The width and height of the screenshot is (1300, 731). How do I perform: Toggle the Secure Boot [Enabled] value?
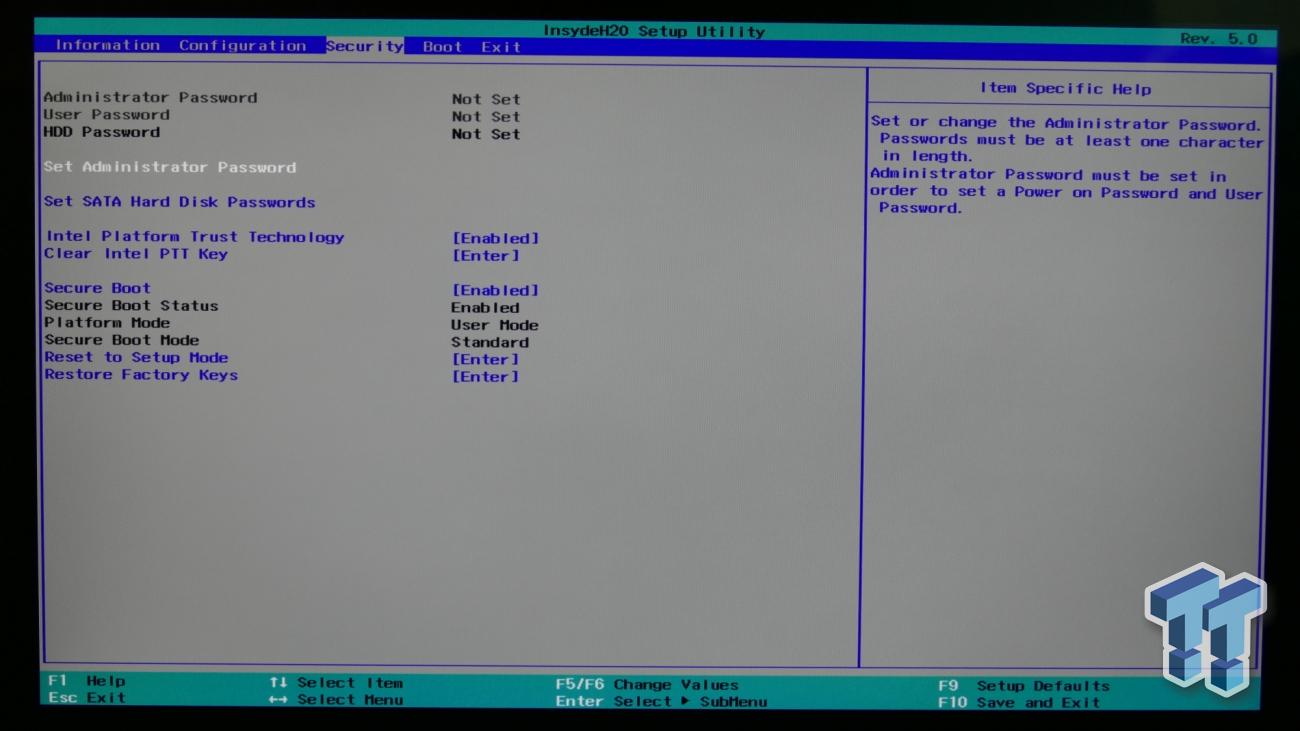(x=495, y=290)
